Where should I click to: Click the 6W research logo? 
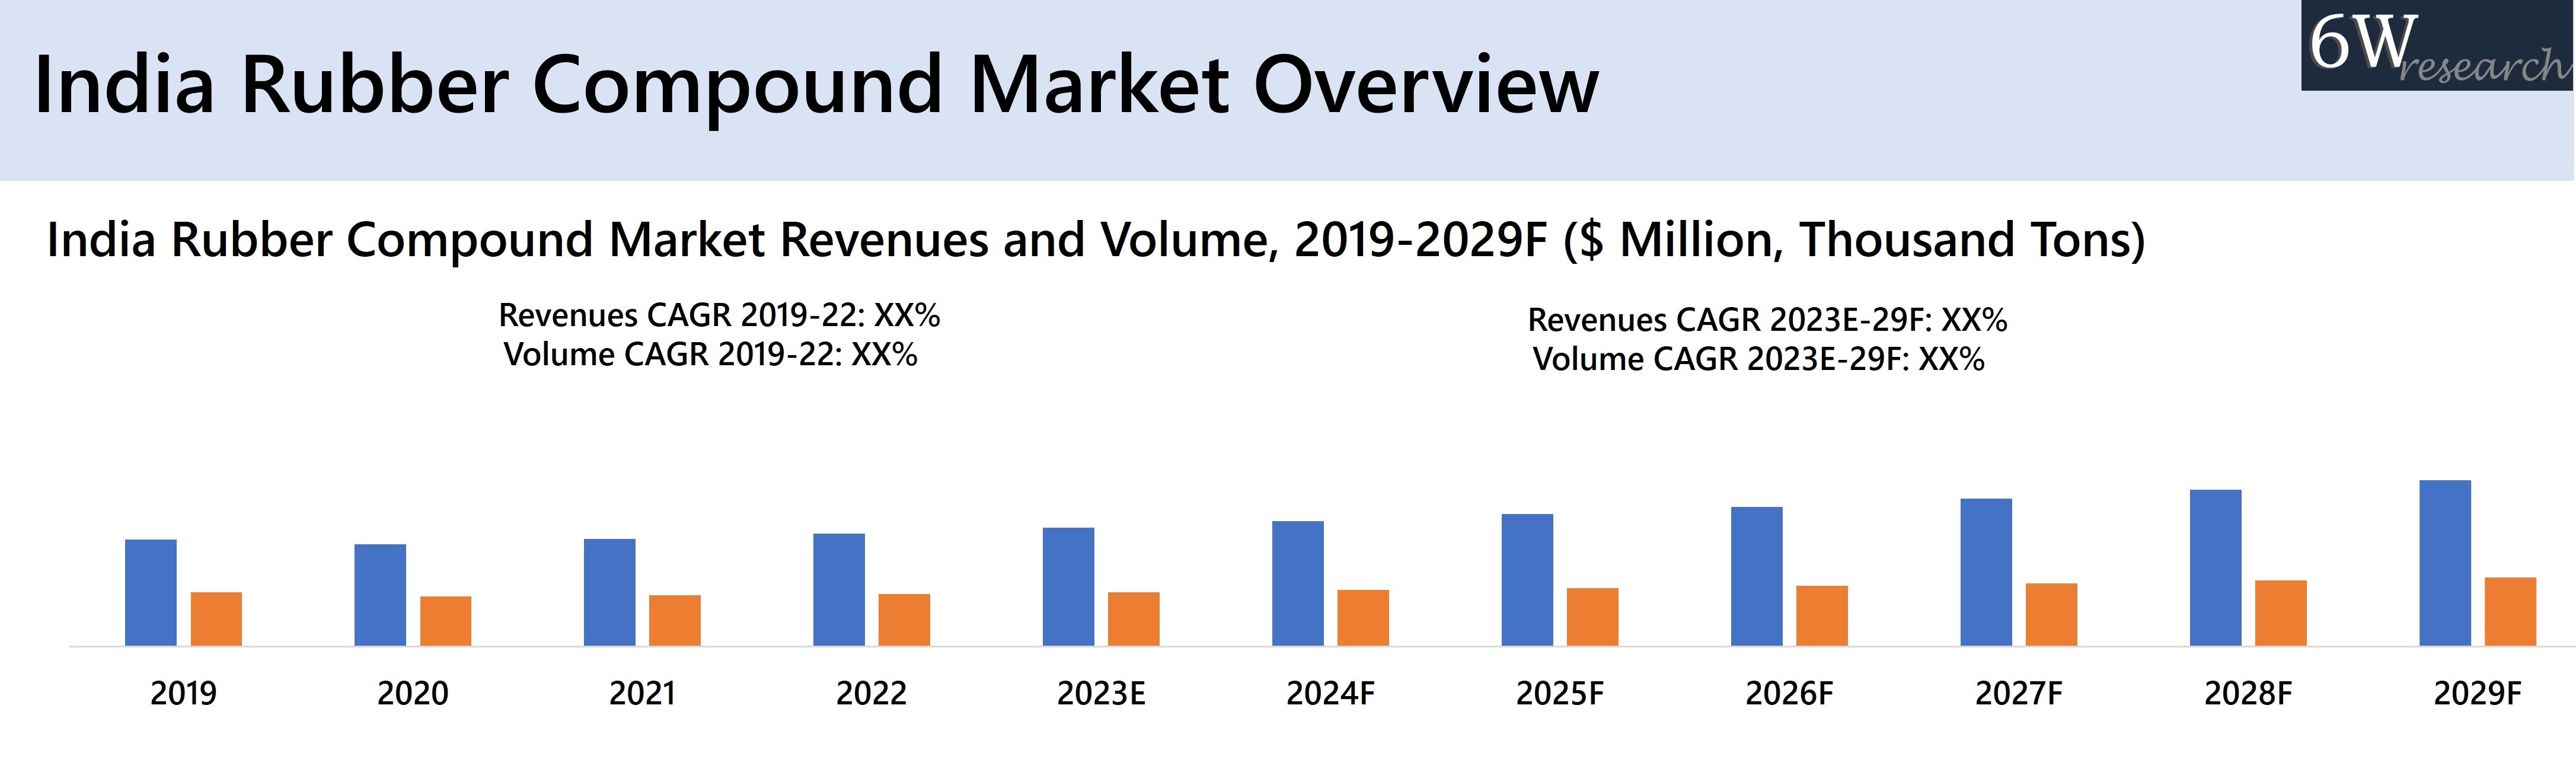pyautogui.click(x=2437, y=46)
